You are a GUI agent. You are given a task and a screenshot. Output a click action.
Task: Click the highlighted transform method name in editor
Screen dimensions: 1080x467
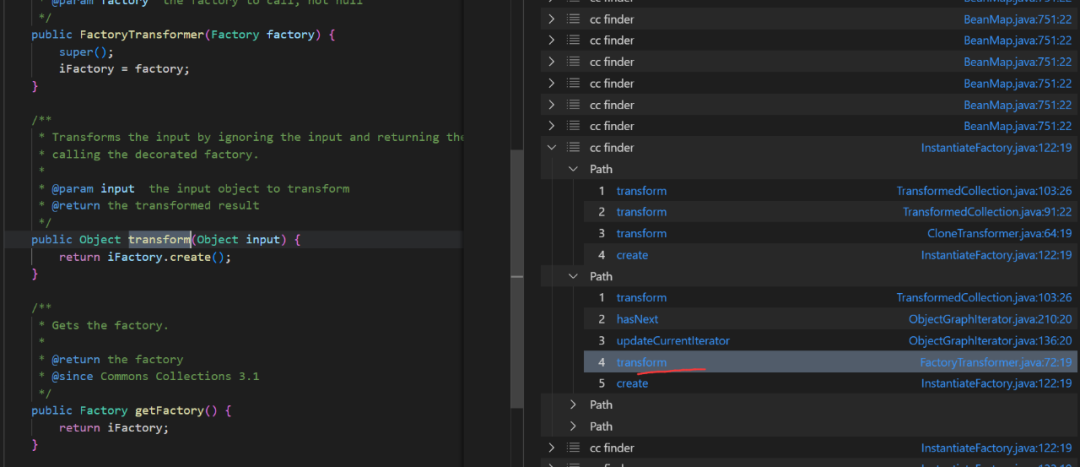(159, 240)
